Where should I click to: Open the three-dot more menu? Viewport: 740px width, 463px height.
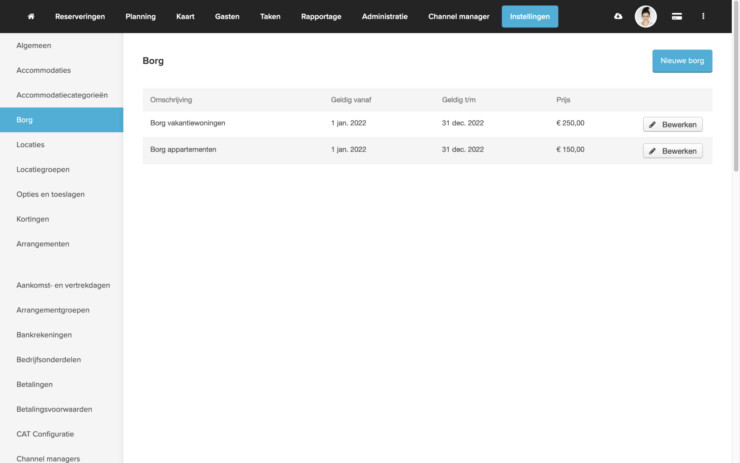click(x=703, y=17)
